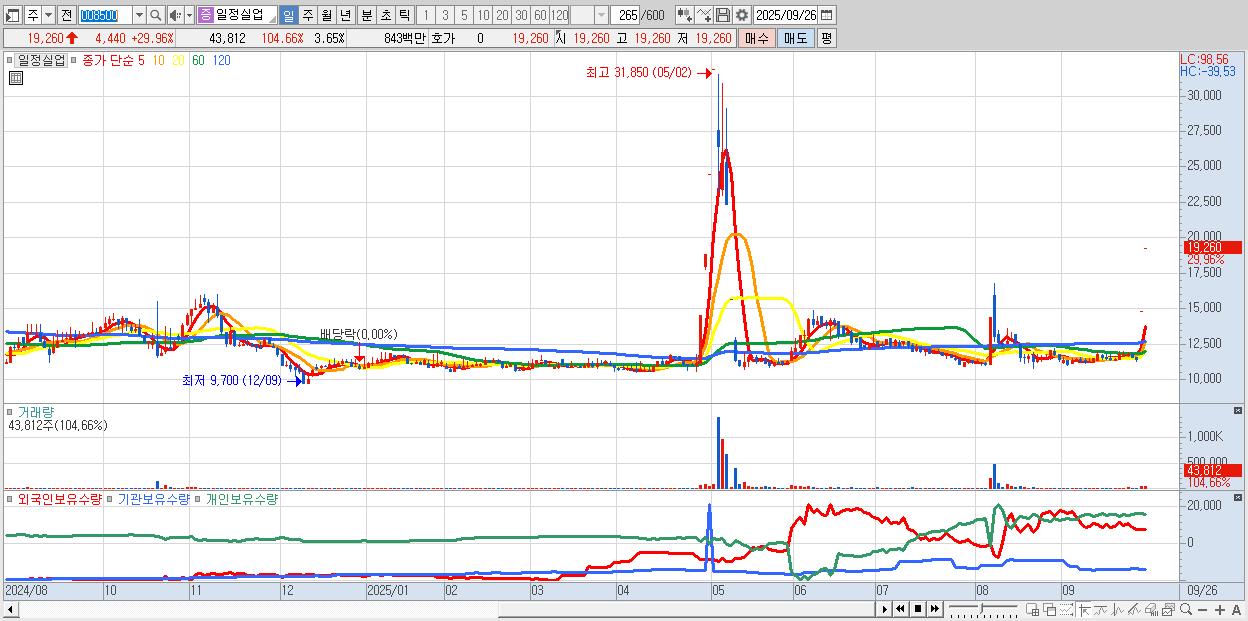
Task: Click the 265 bar count field
Action: [625, 15]
